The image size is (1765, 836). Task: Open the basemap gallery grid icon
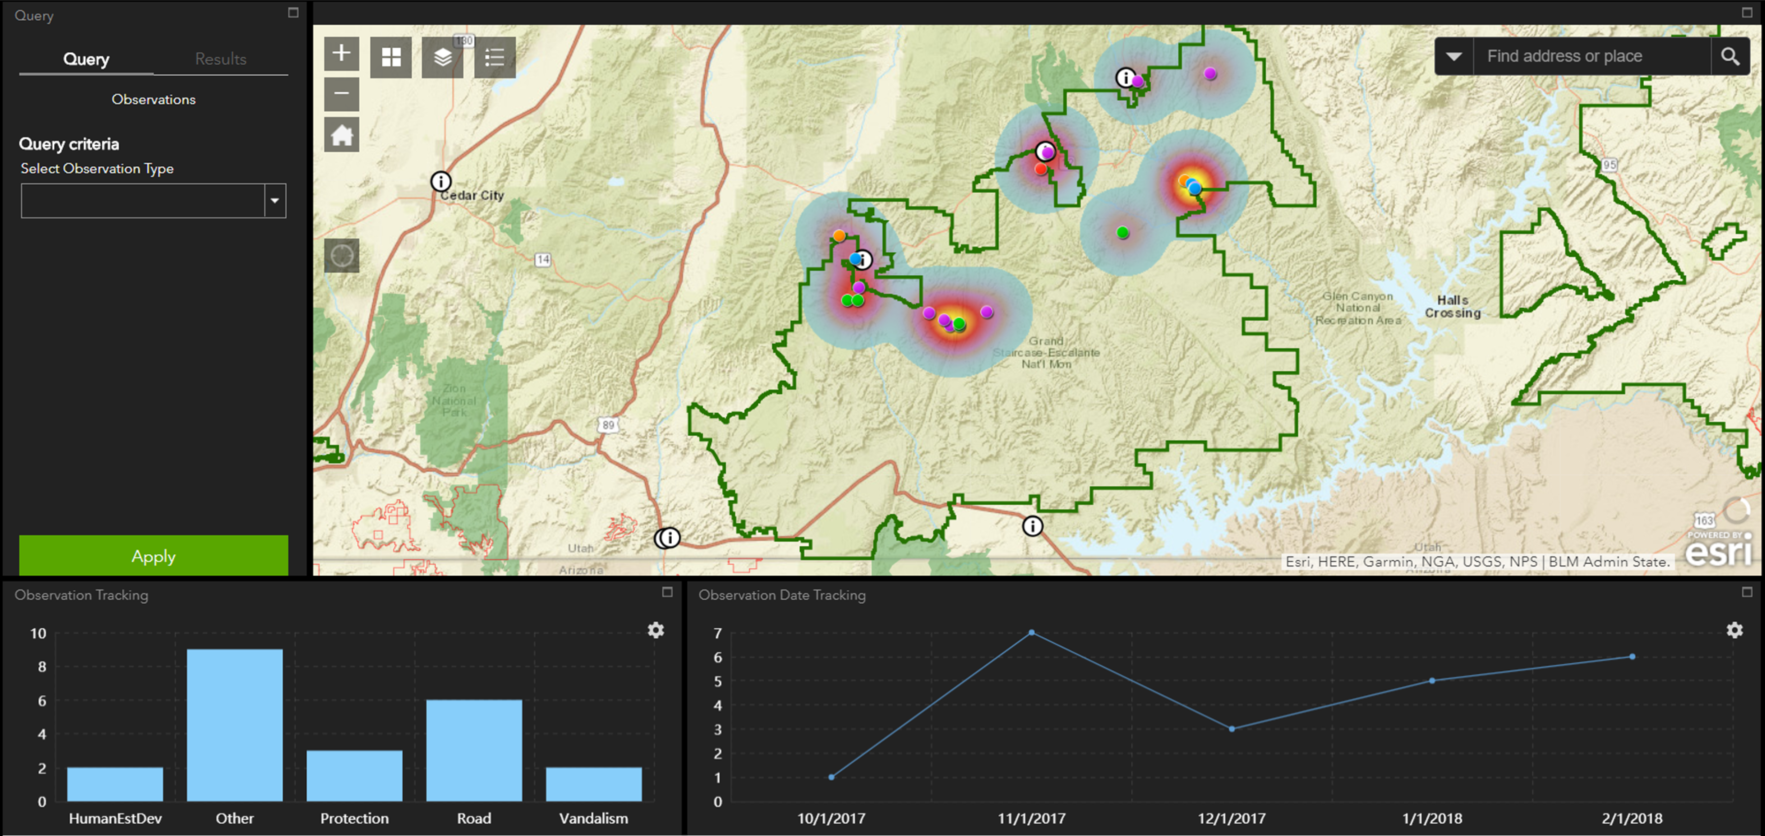(x=391, y=57)
